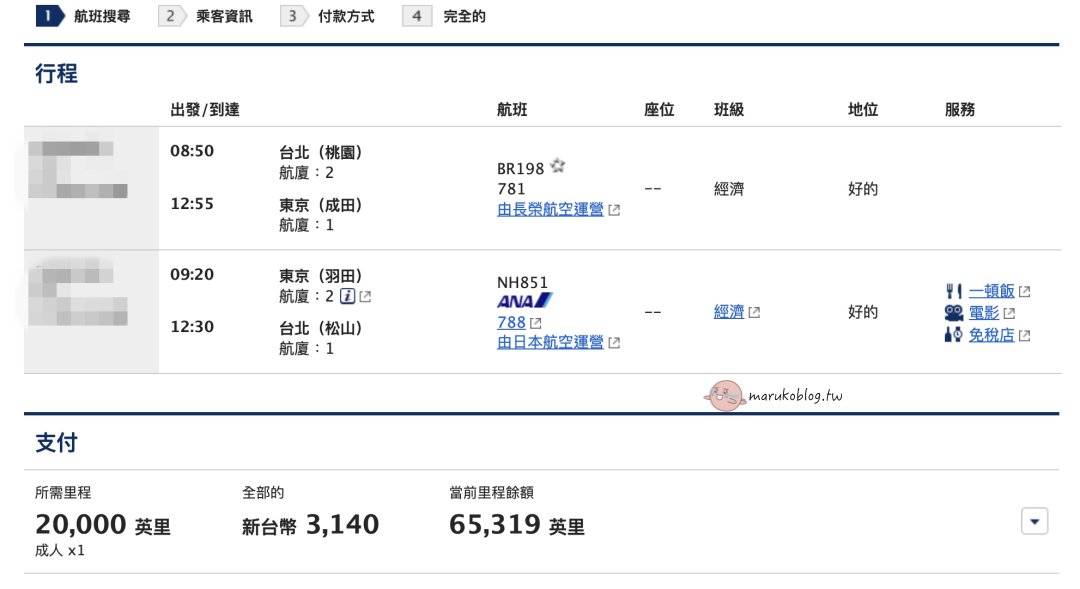Screen dimensions: 1080x589
Task: Click 好的 status in BR198 row
Action: click(862, 189)
